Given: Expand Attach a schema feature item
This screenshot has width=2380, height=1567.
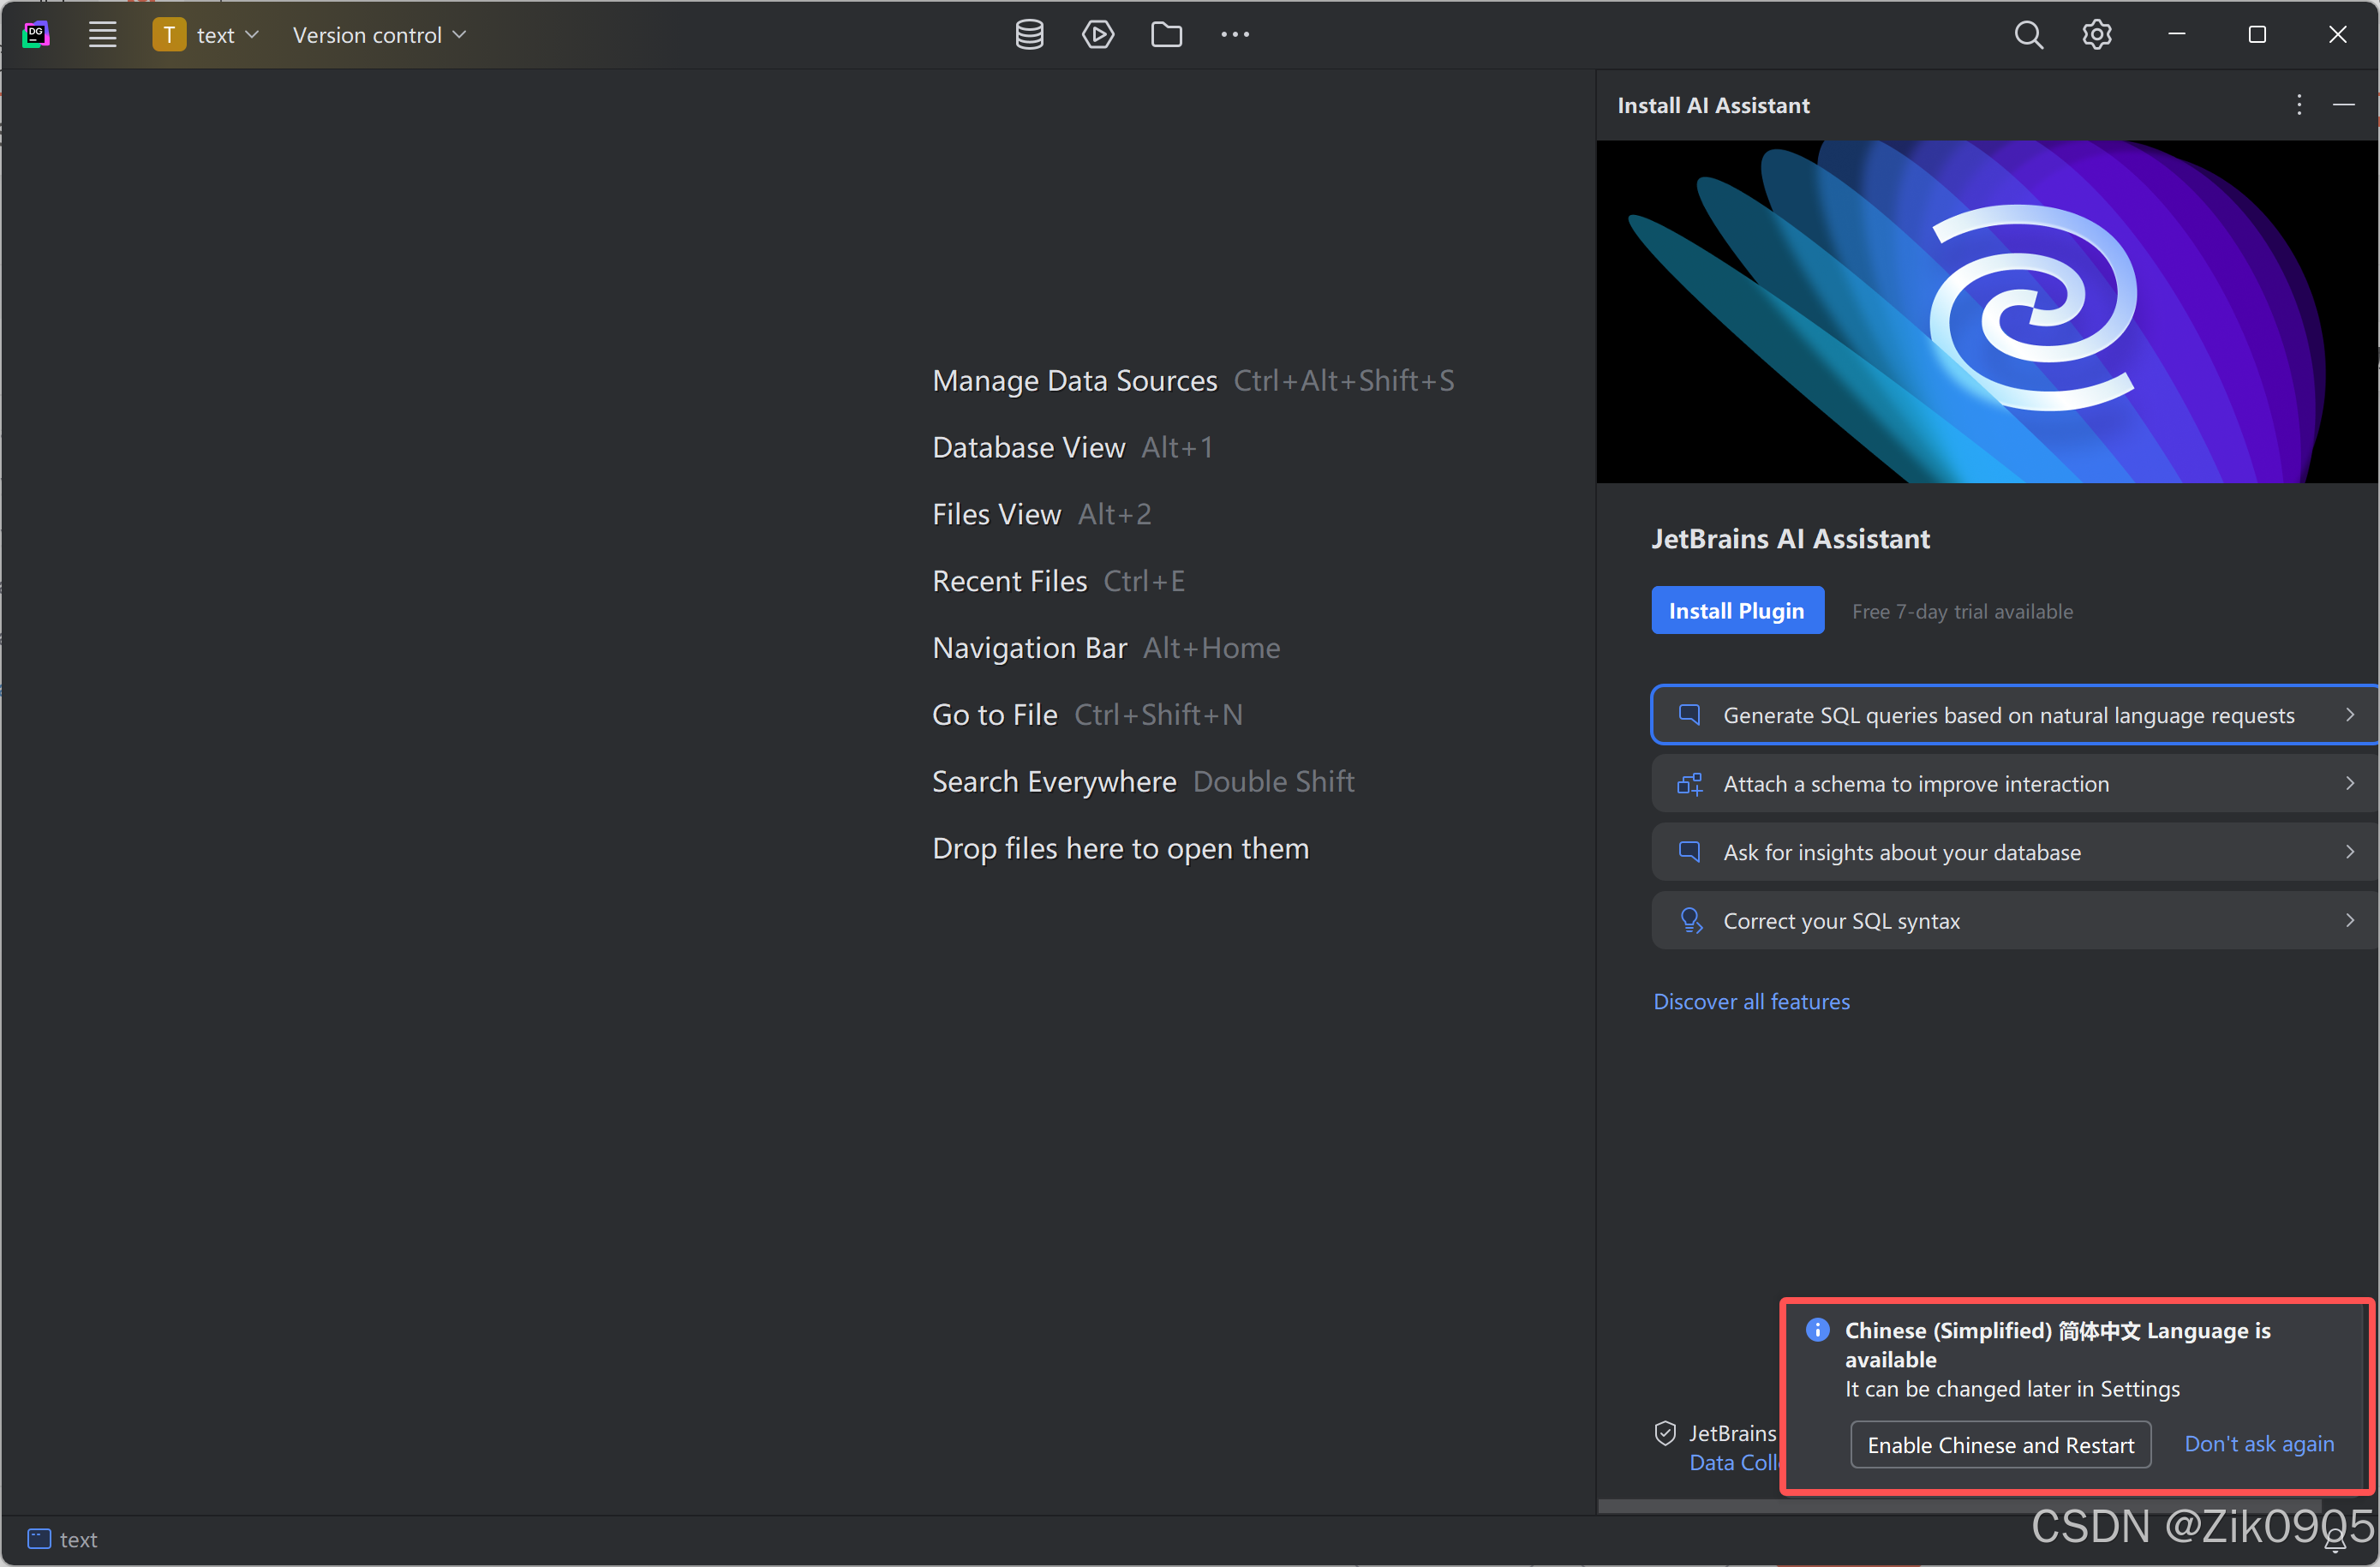Looking at the screenshot, I should tap(2012, 784).
